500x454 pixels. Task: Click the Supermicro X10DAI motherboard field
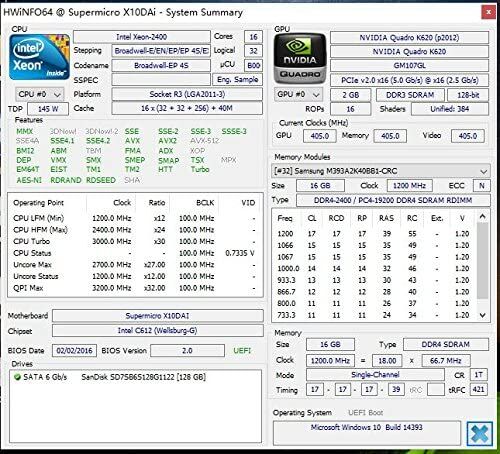(x=158, y=316)
